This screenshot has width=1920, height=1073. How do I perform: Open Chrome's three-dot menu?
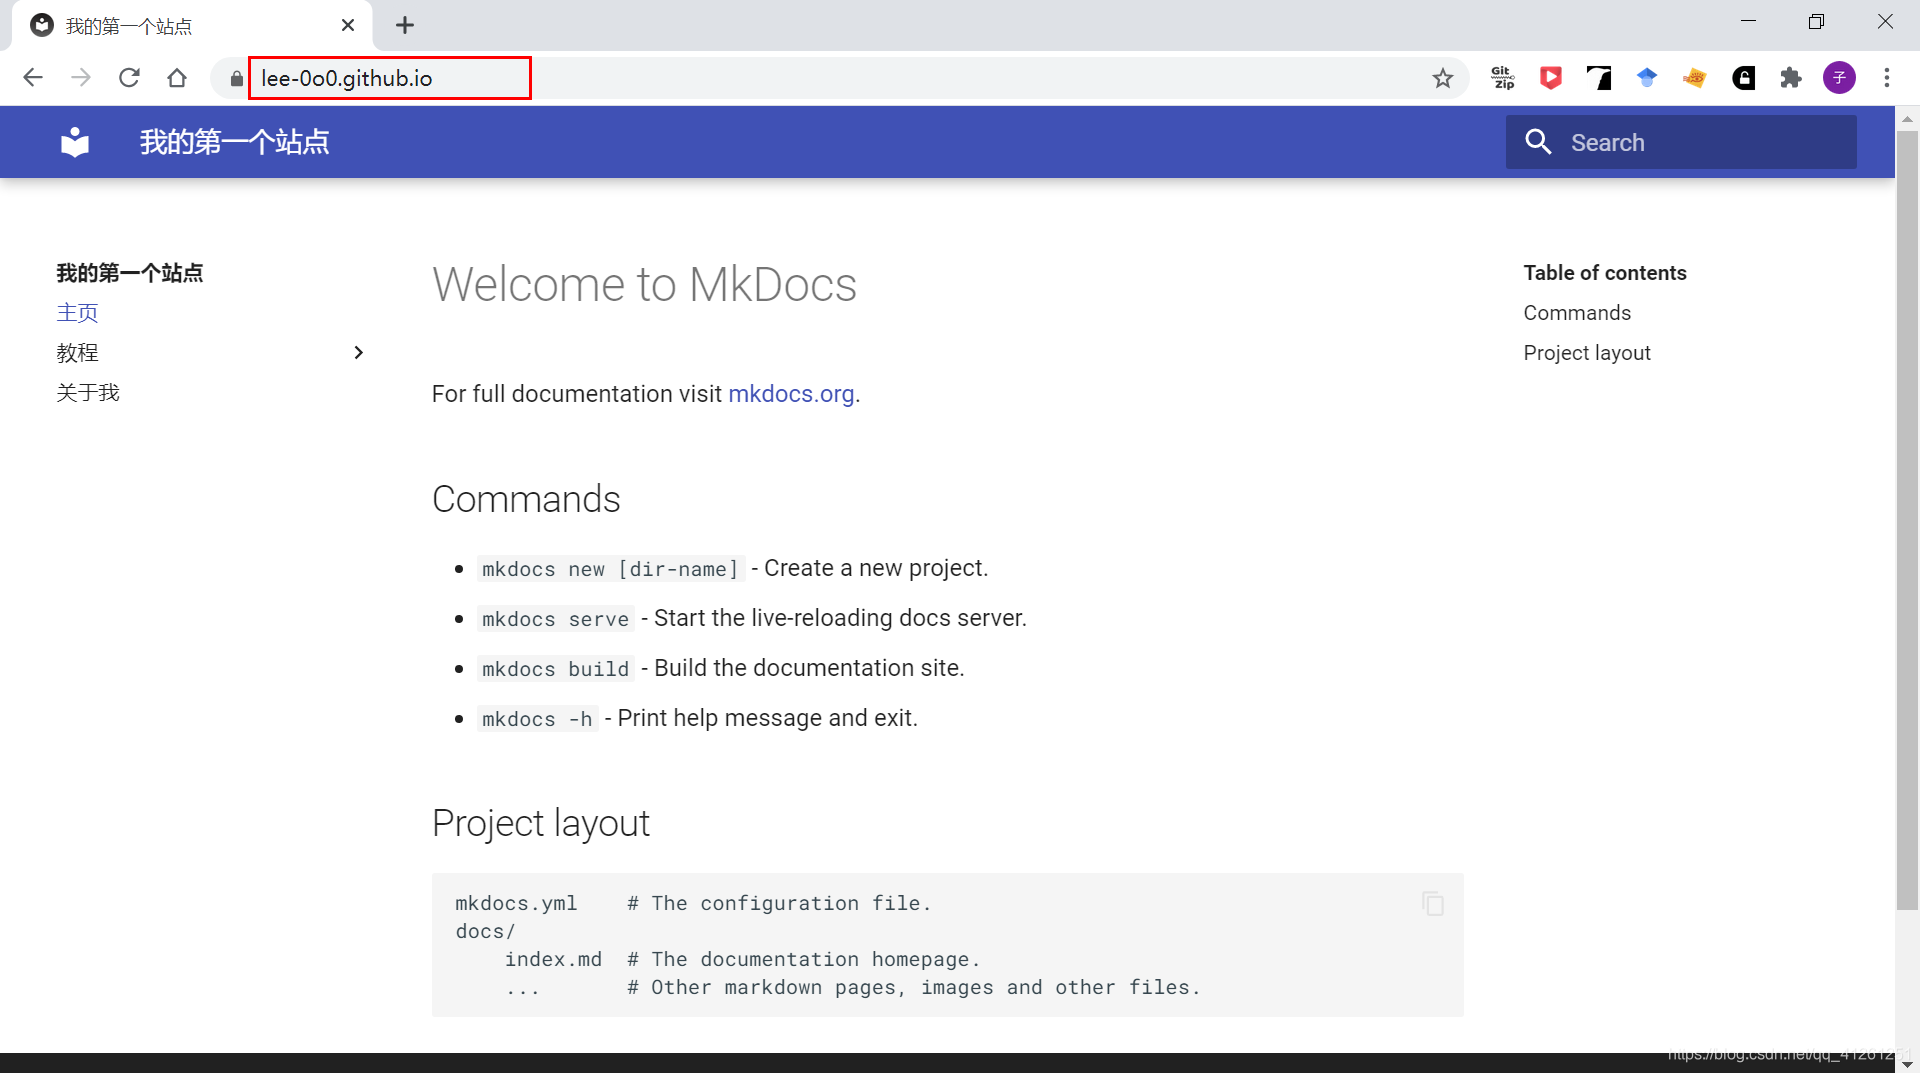pos(1887,78)
